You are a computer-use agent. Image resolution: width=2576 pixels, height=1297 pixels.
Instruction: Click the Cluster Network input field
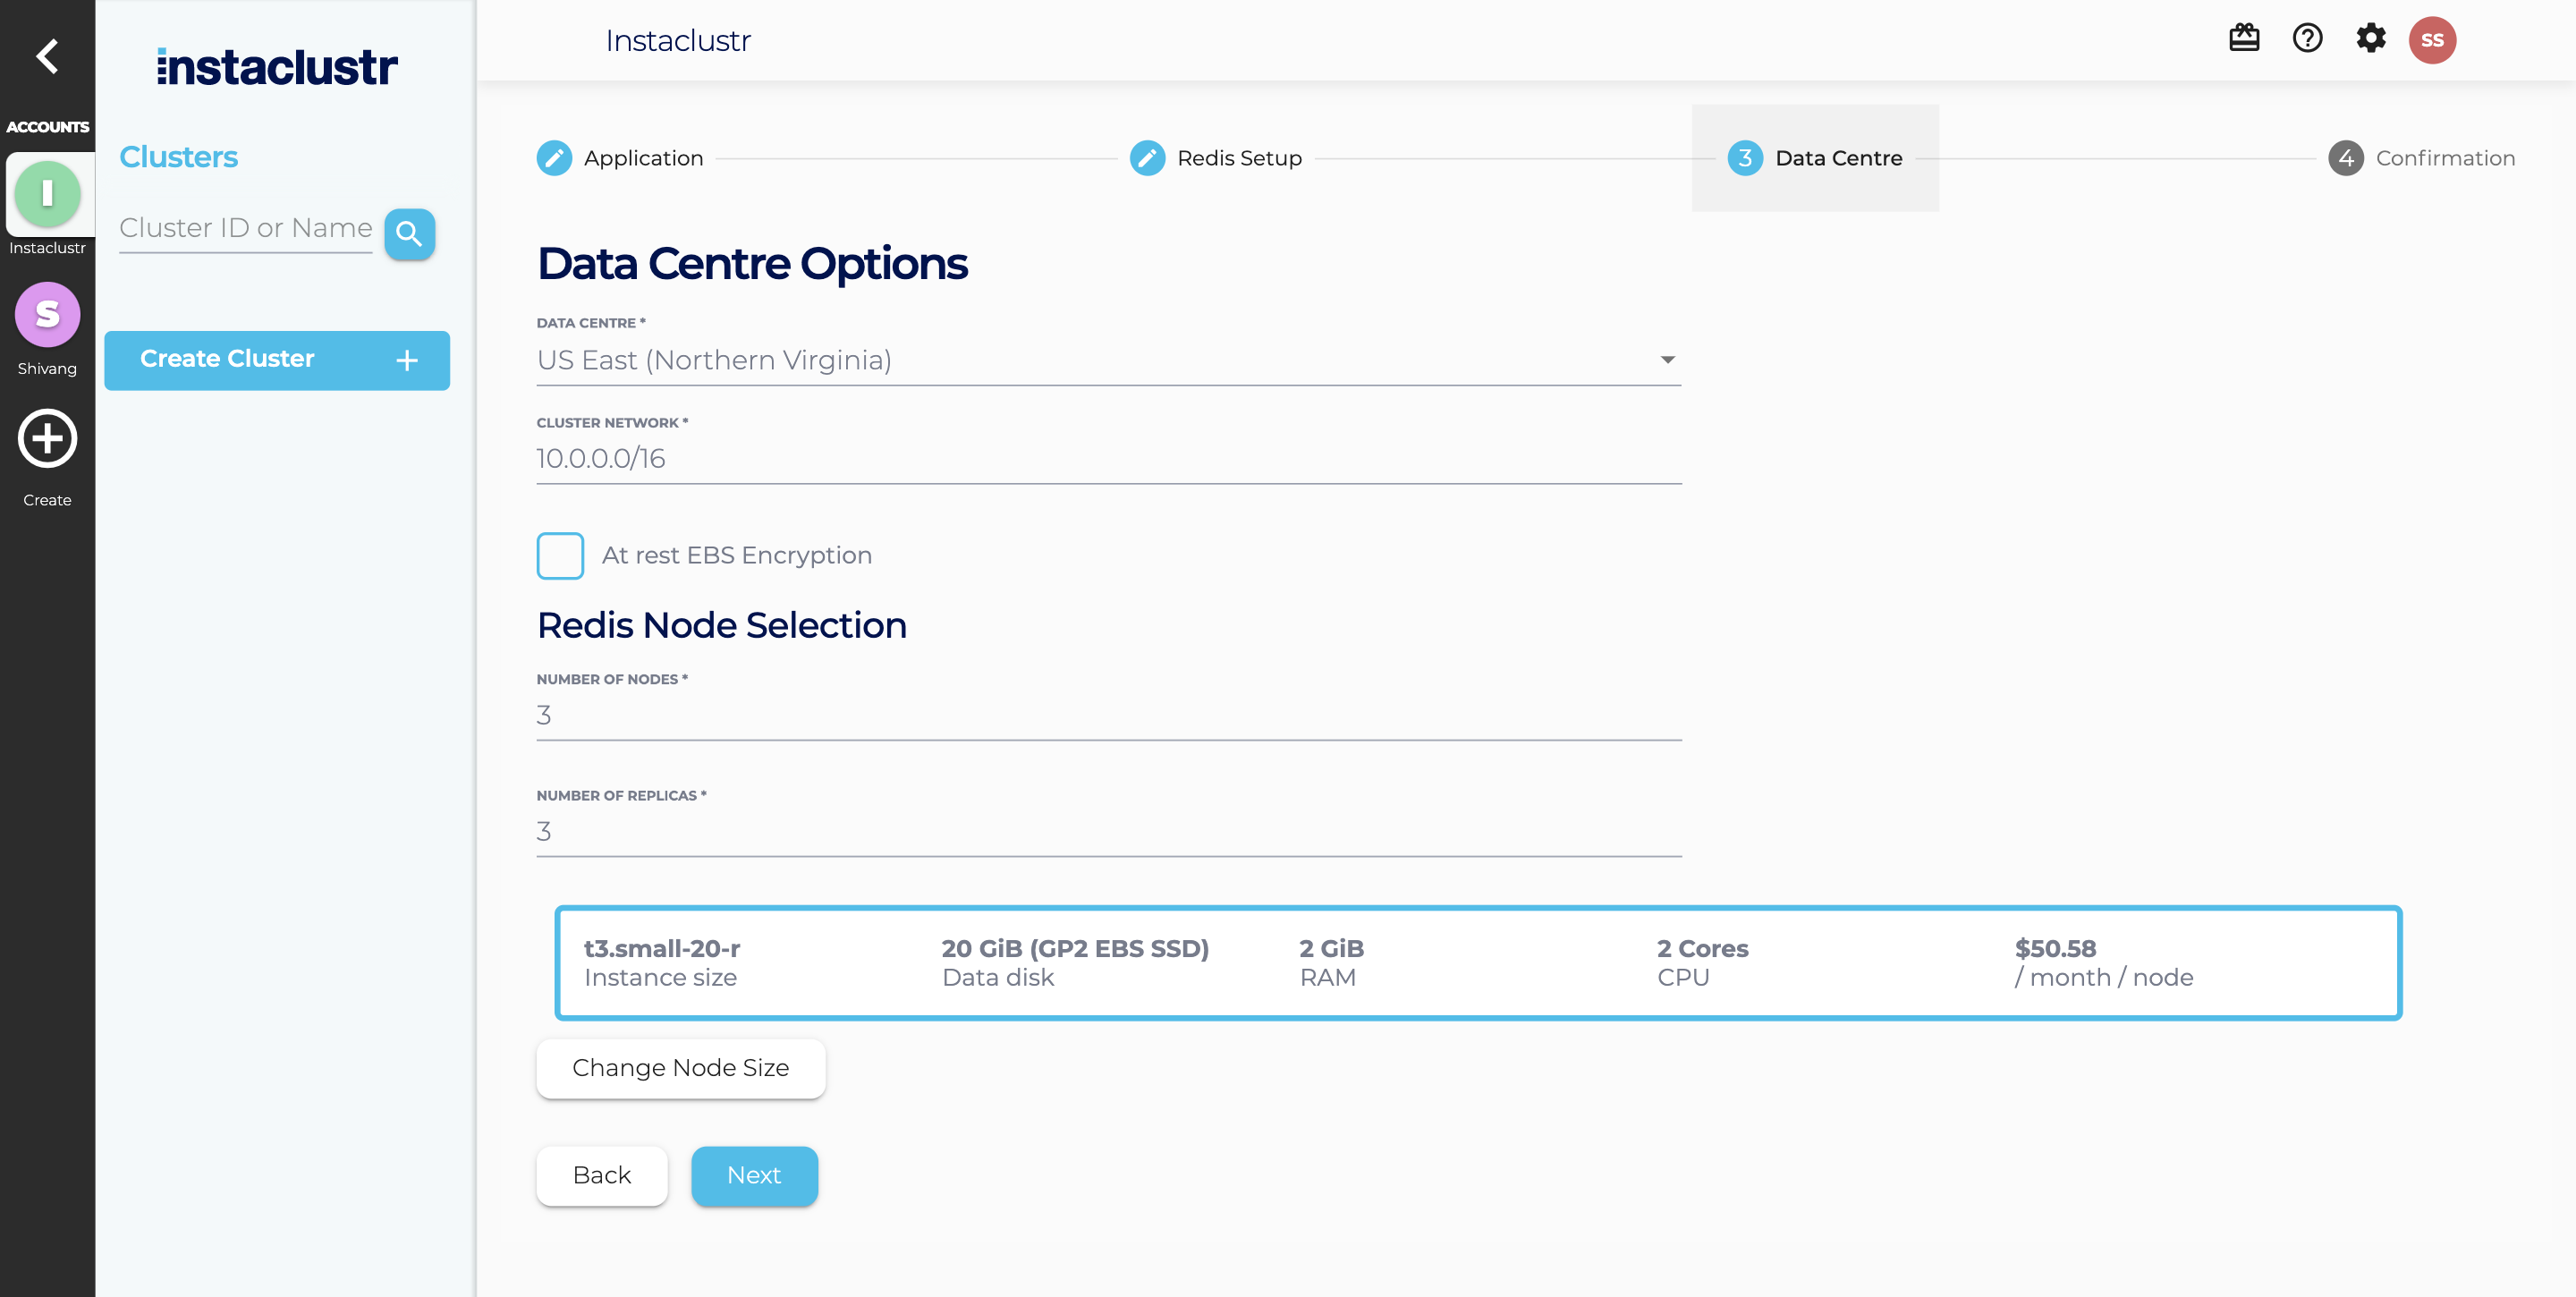coord(1108,459)
